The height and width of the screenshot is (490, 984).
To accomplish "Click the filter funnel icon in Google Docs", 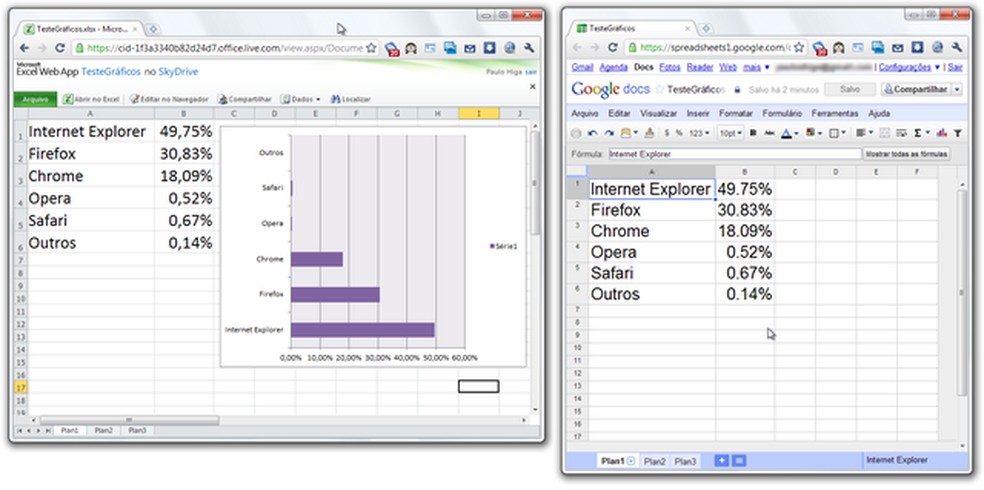I will point(958,133).
